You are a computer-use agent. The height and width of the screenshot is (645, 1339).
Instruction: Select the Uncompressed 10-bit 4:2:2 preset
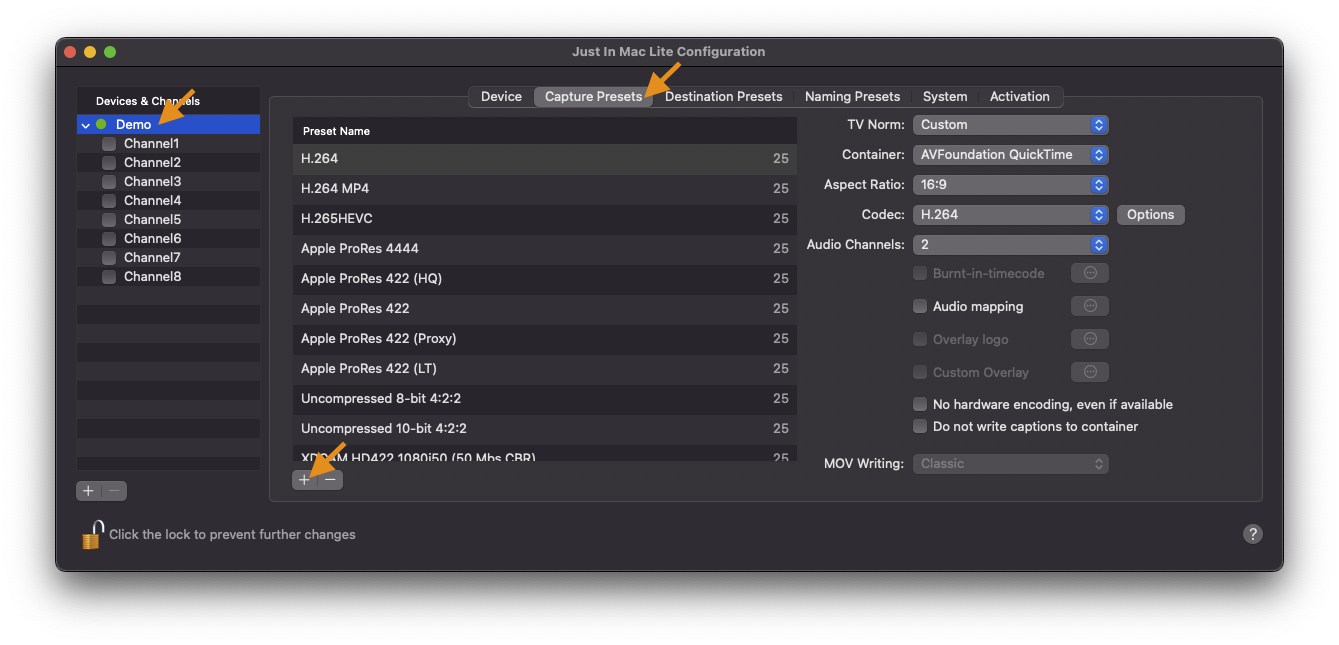pyautogui.click(x=545, y=429)
